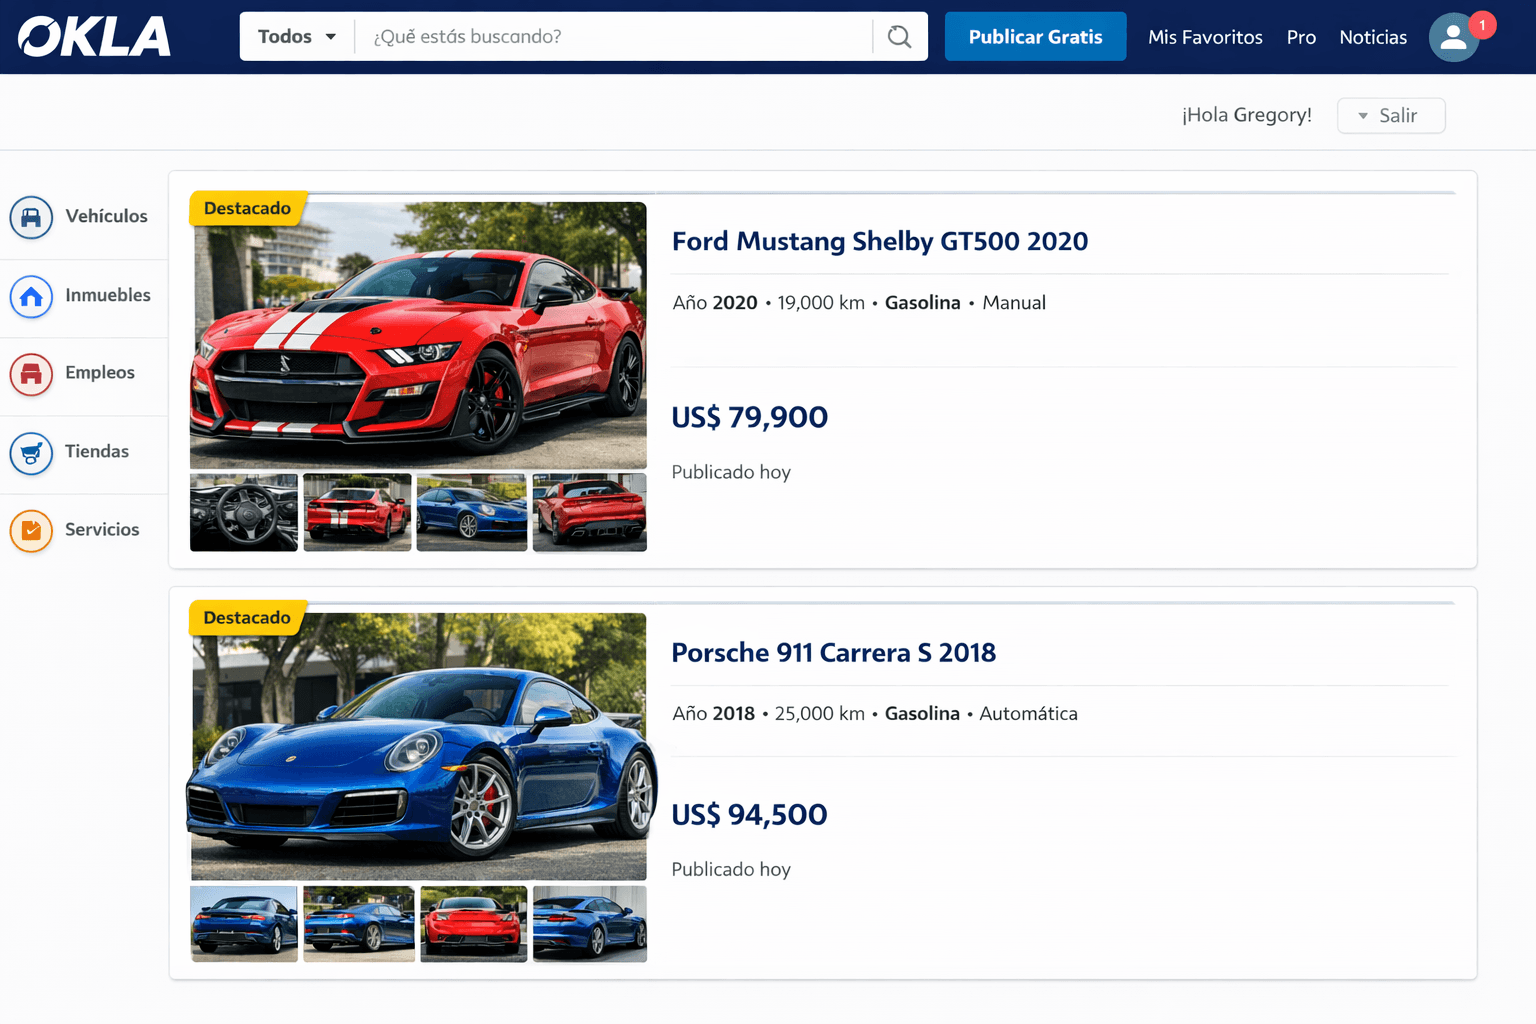Open Mis Favoritos menu item
Viewport: 1536px width, 1024px height.
tap(1205, 37)
